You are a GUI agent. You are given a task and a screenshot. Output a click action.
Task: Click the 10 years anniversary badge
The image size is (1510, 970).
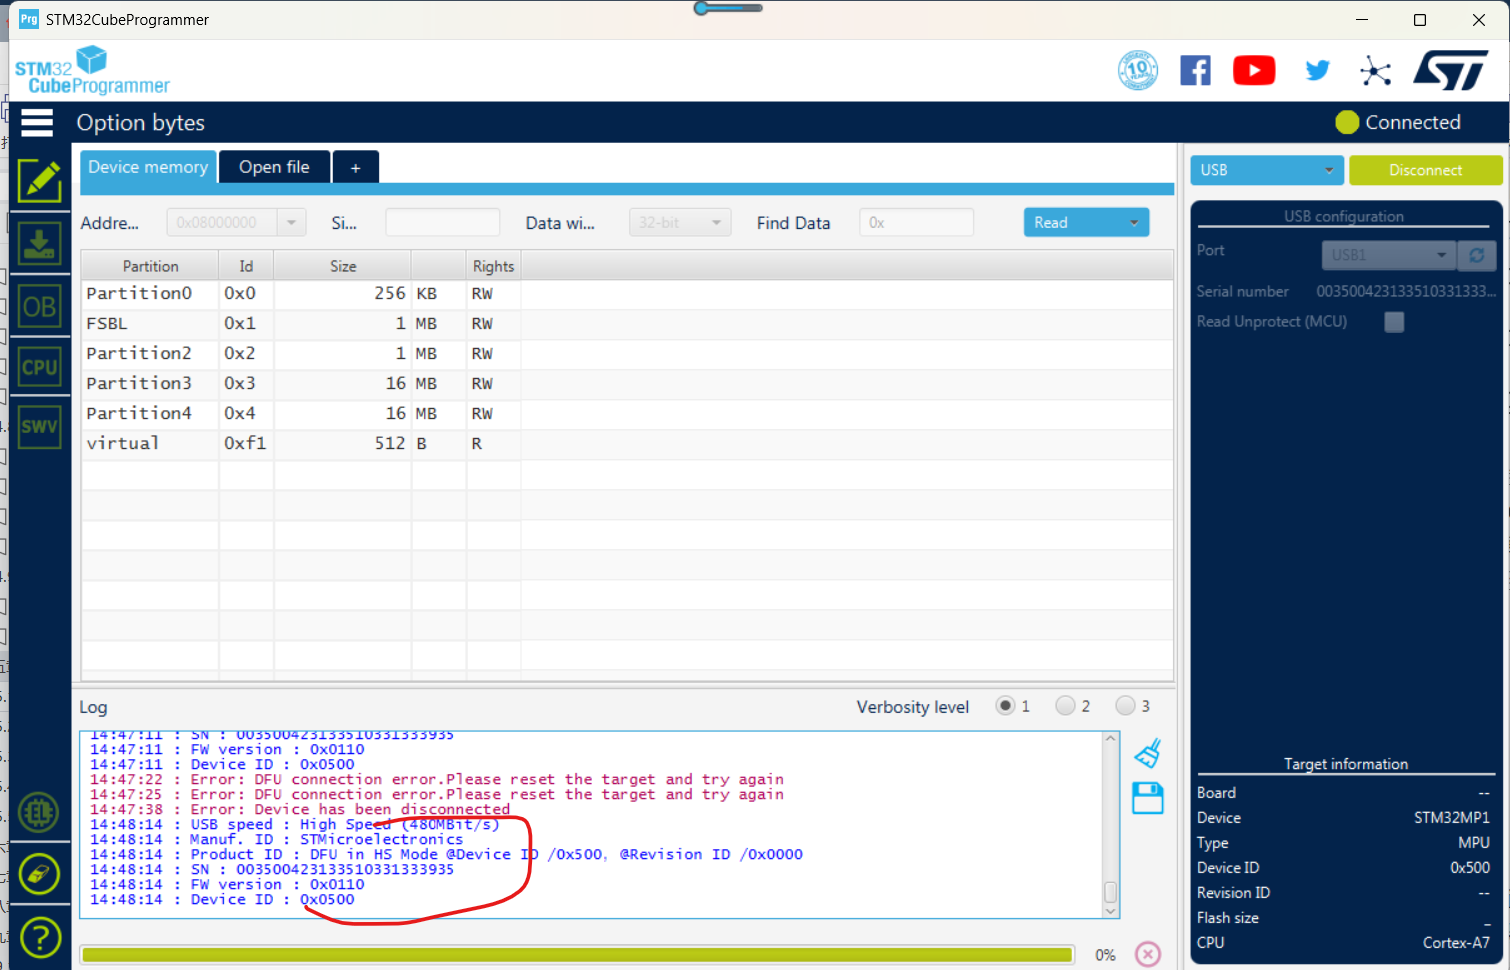tap(1138, 70)
